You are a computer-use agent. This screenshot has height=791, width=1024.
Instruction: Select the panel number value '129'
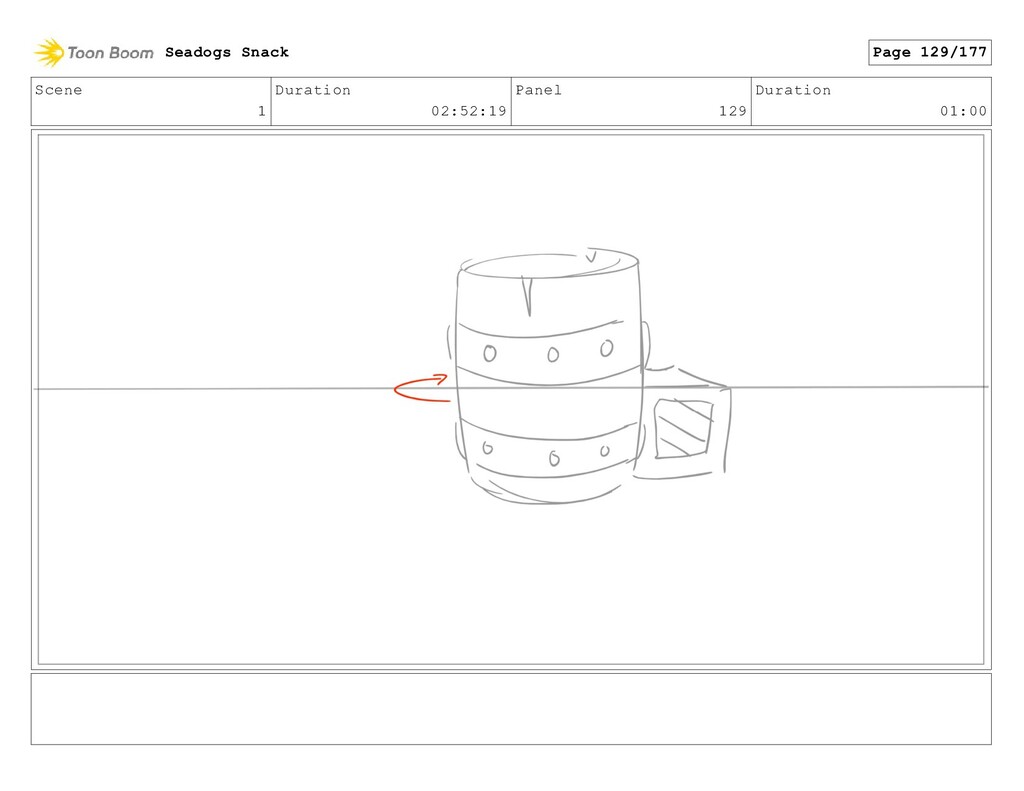click(x=733, y=111)
